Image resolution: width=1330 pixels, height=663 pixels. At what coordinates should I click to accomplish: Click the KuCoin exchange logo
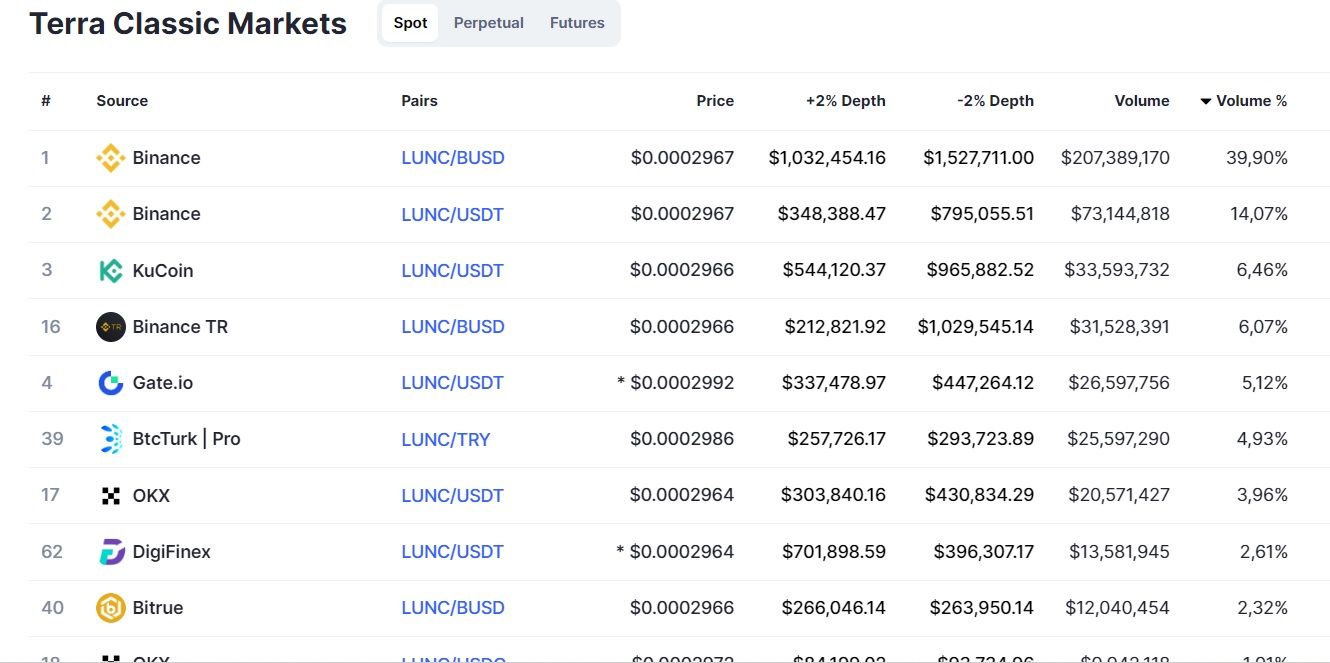click(110, 271)
